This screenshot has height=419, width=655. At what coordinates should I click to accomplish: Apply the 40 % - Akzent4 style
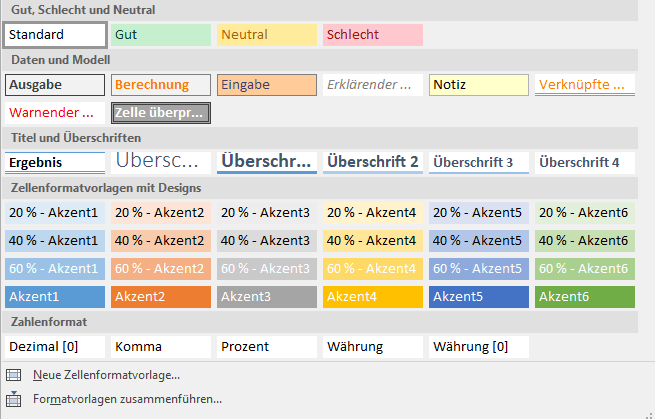pos(373,241)
